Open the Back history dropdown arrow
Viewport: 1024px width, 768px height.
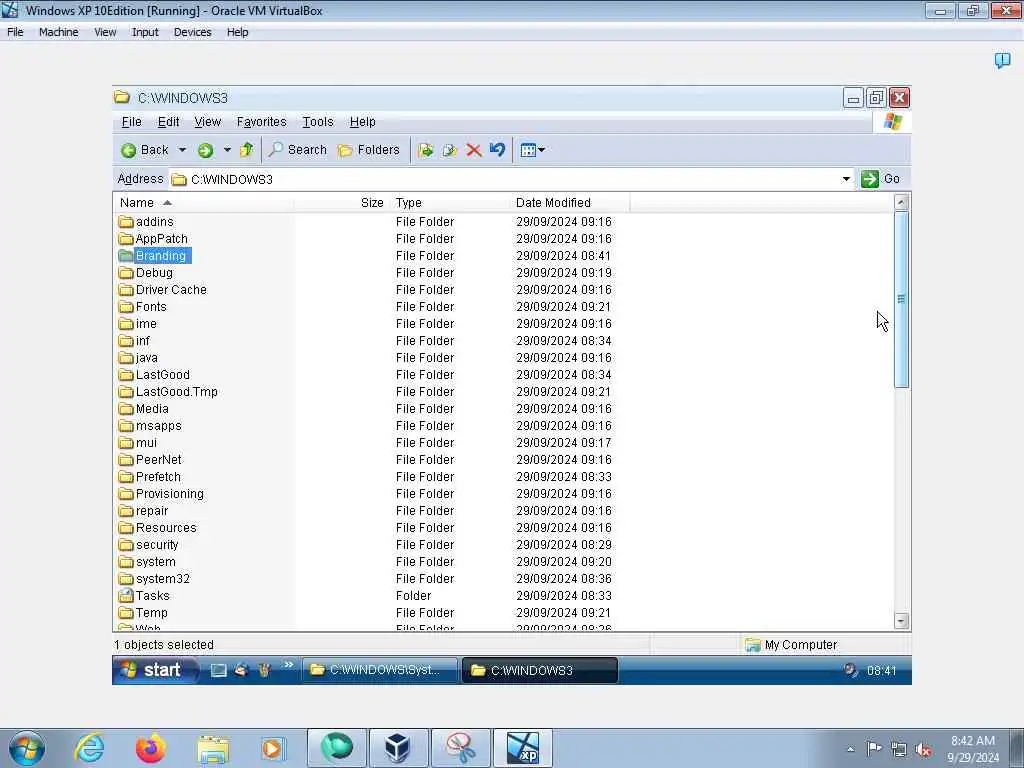[x=182, y=150]
